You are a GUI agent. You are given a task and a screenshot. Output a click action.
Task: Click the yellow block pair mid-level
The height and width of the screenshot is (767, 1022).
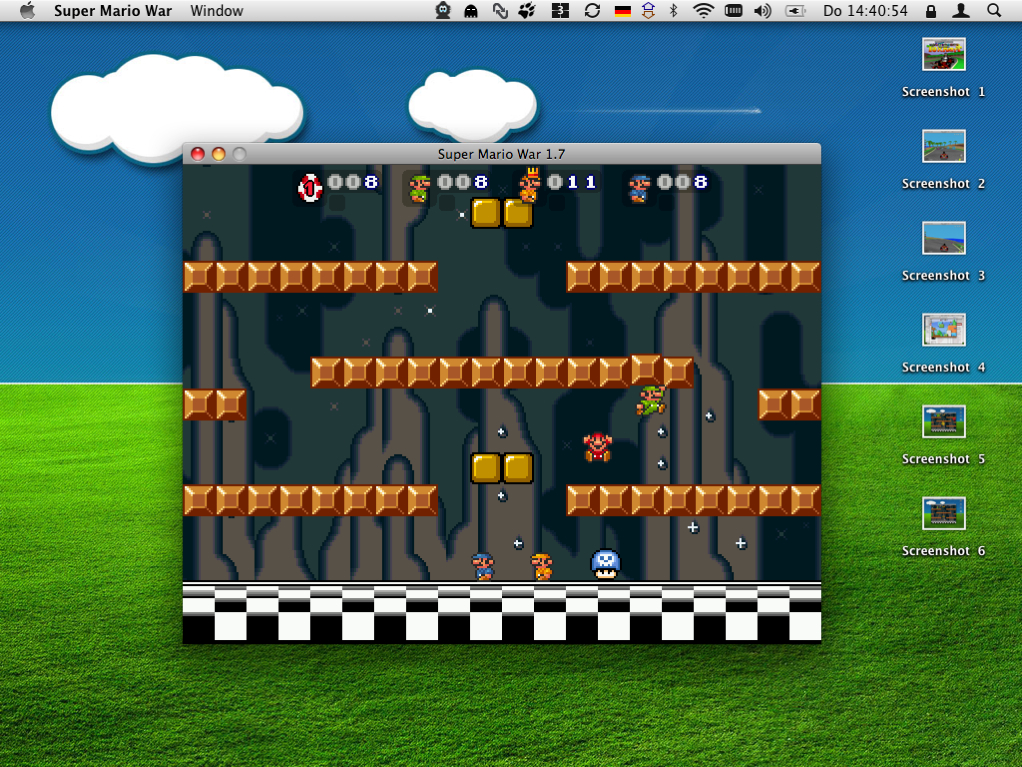point(502,468)
